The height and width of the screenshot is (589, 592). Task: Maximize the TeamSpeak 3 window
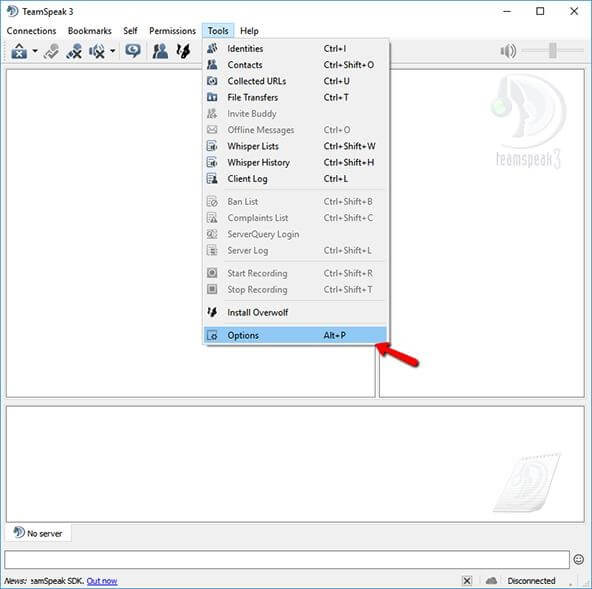[x=540, y=11]
